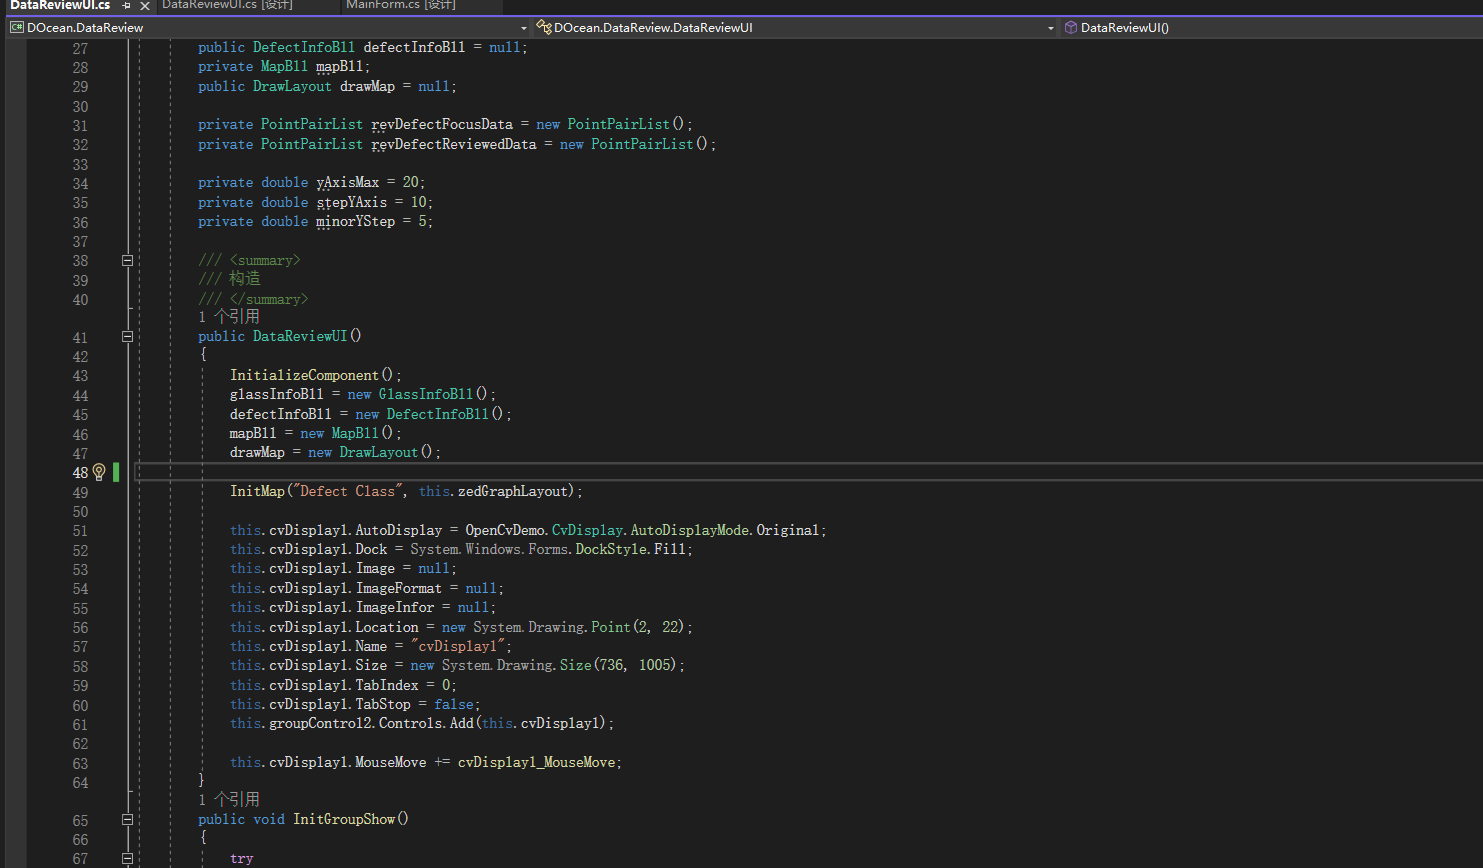Image resolution: width=1483 pixels, height=868 pixels.
Task: Click 'MapB11' constructor call on line 46
Action: tap(355, 433)
